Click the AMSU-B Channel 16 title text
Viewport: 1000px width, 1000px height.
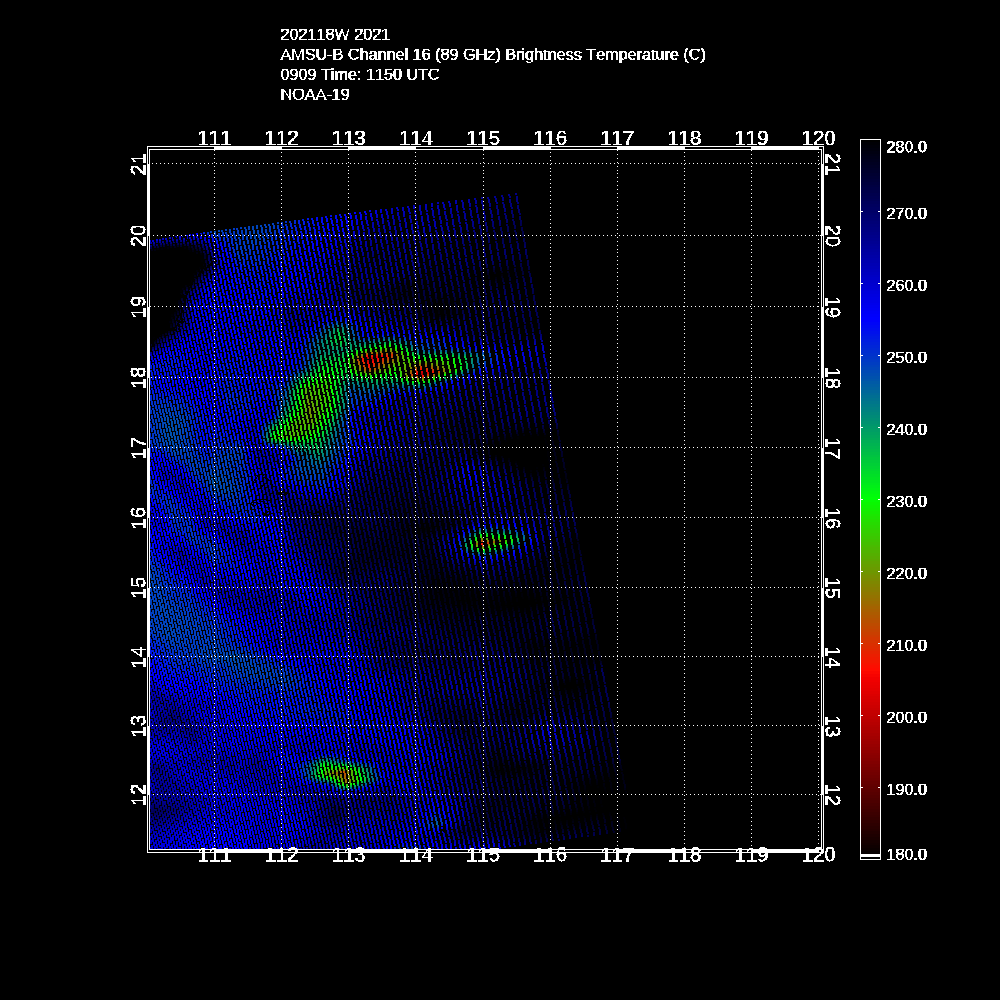[x=492, y=55]
